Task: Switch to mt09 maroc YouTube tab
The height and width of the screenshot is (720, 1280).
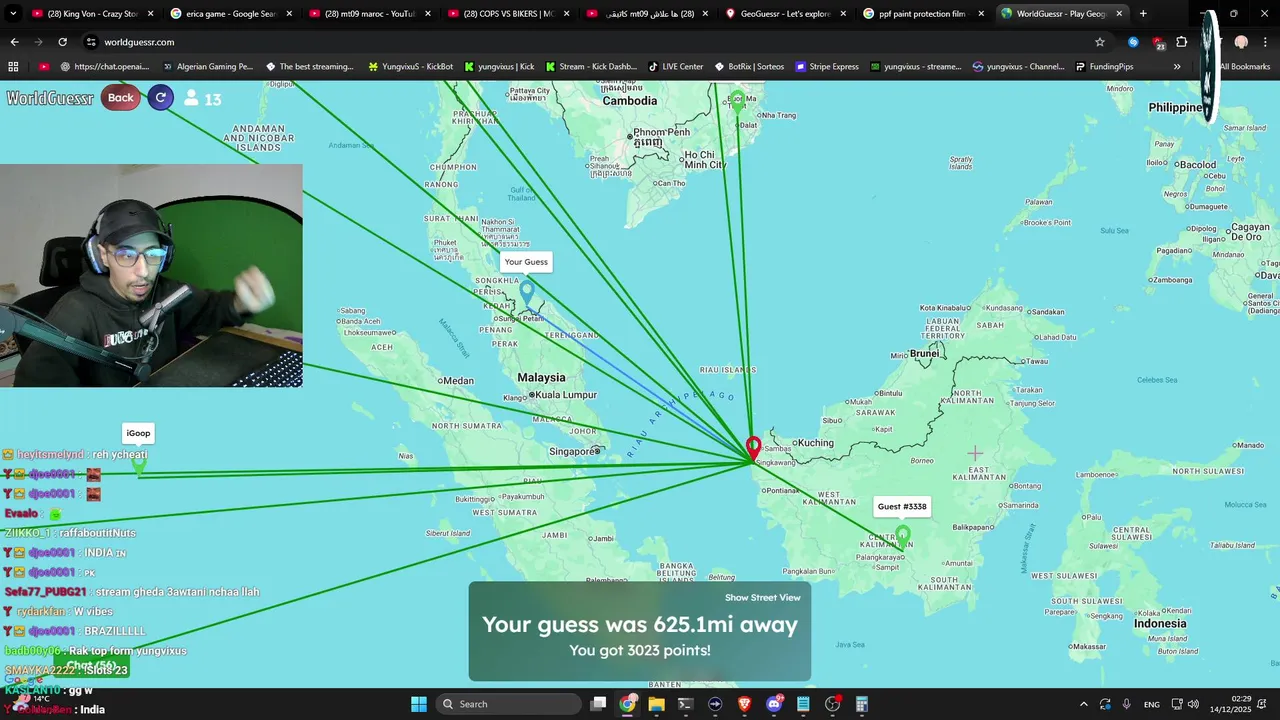Action: tap(368, 14)
